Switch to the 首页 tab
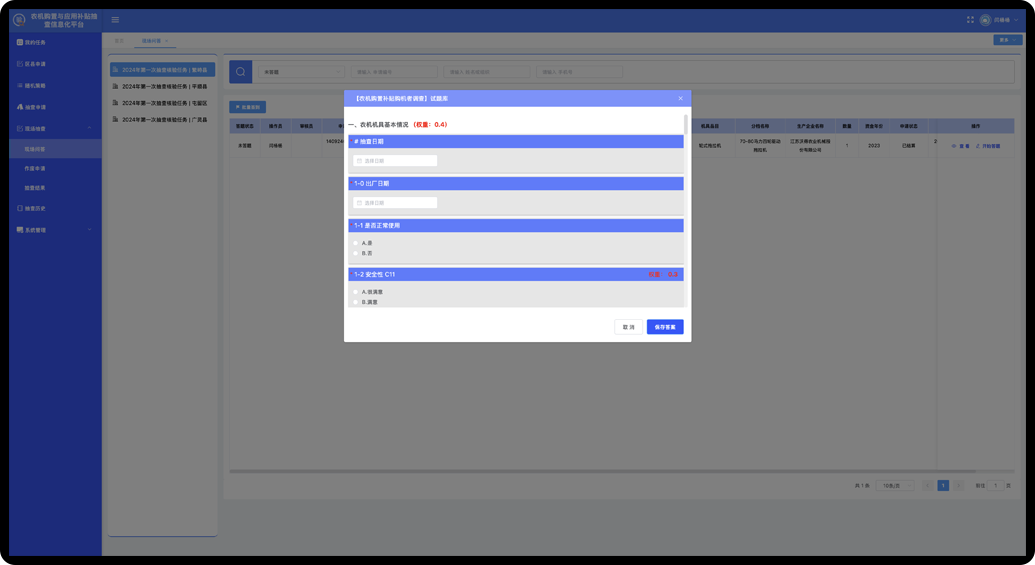The height and width of the screenshot is (565, 1035). point(119,41)
